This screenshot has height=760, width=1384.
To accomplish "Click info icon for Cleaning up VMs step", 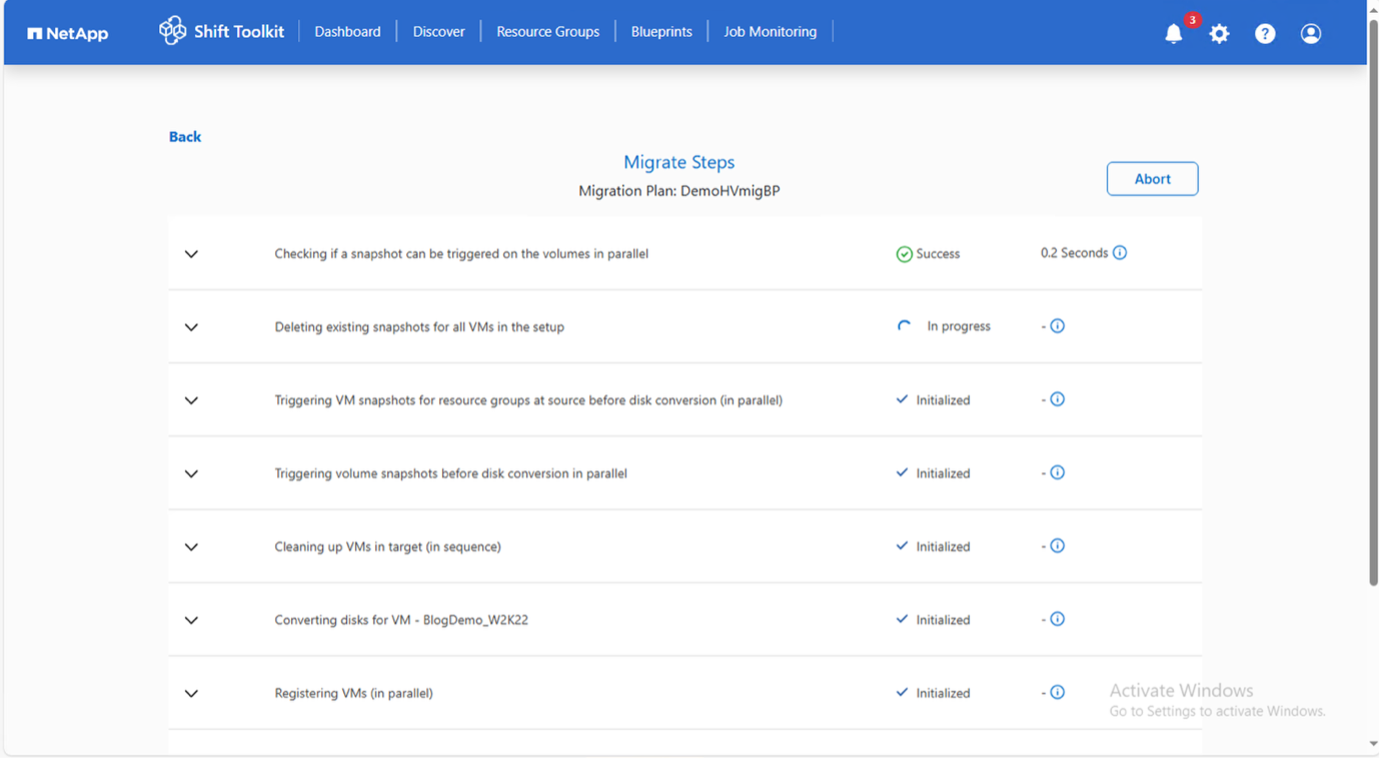I will coord(1057,546).
